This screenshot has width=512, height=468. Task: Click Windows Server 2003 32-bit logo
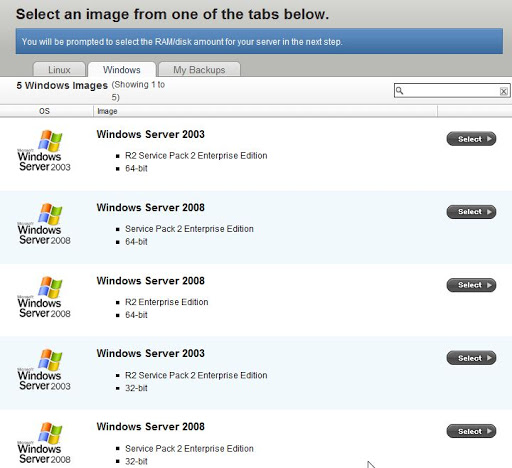[44, 370]
